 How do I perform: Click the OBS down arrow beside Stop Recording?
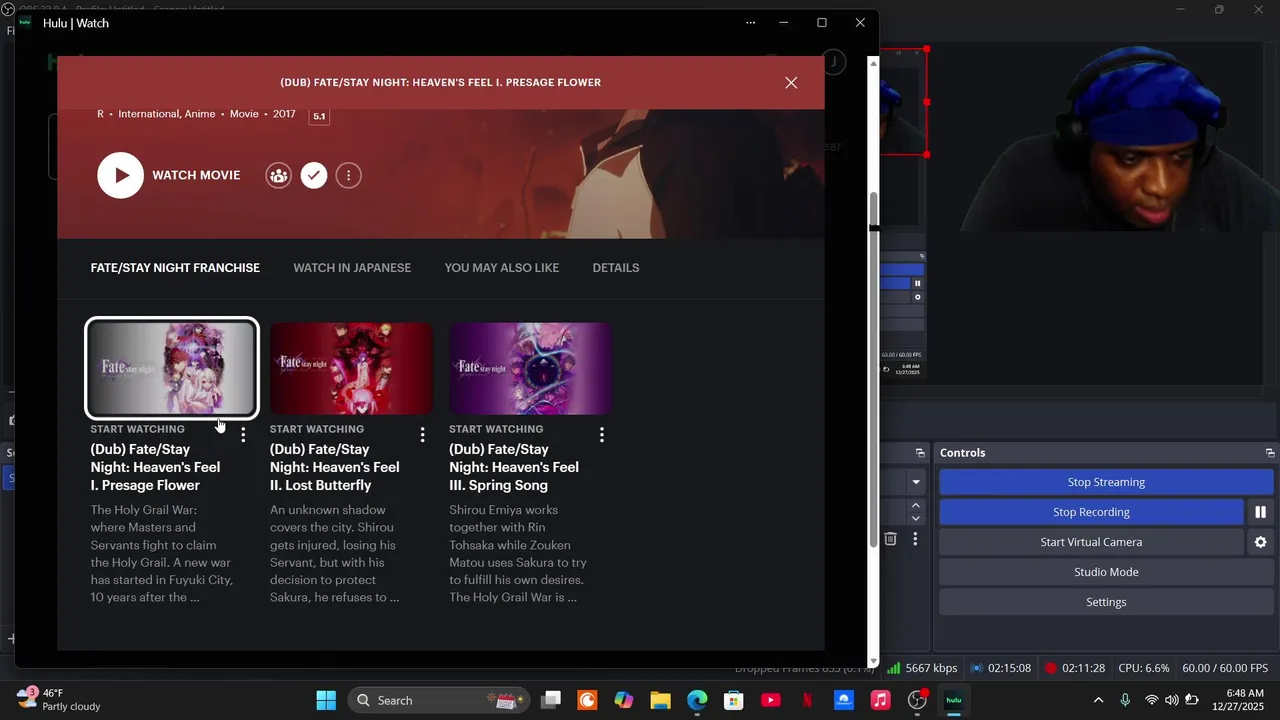tap(915, 519)
